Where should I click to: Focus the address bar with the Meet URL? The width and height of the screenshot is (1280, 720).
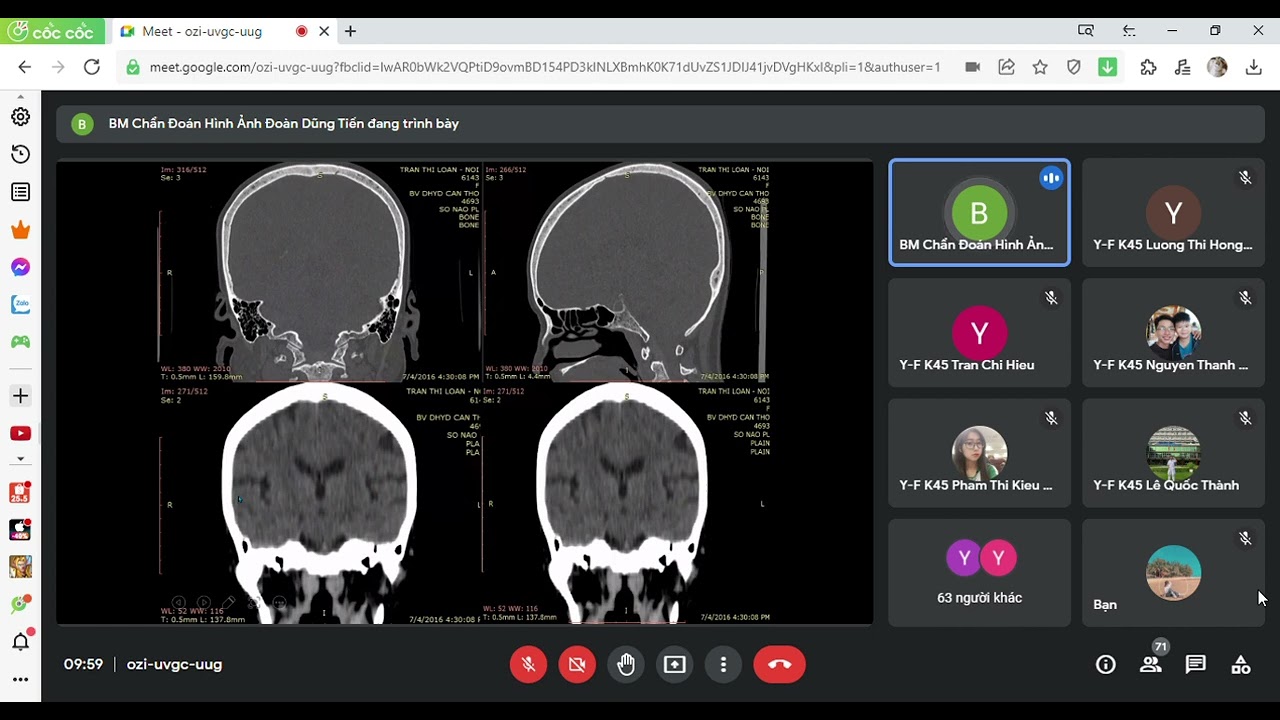(545, 67)
